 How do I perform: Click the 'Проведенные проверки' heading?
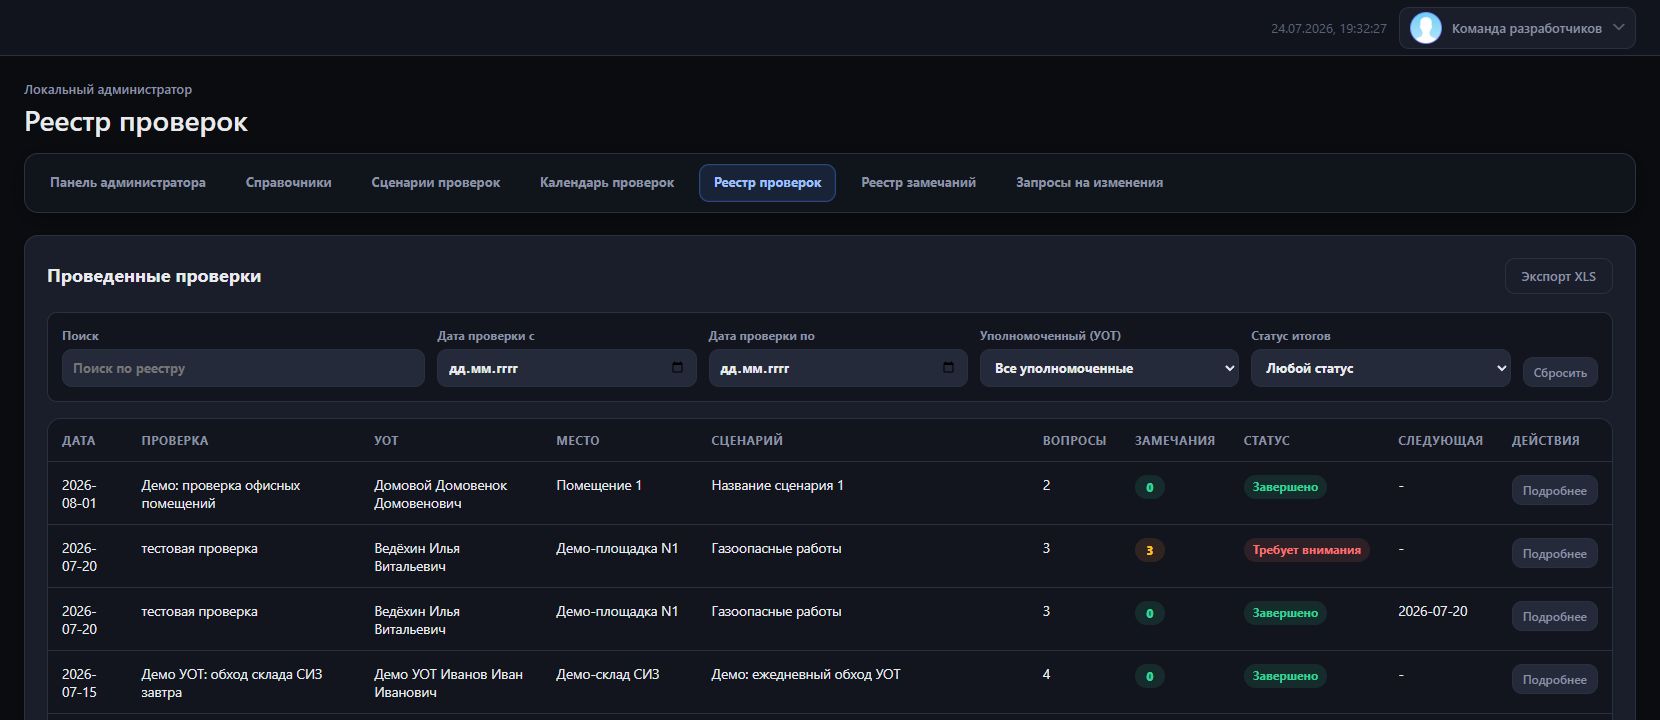tap(154, 276)
